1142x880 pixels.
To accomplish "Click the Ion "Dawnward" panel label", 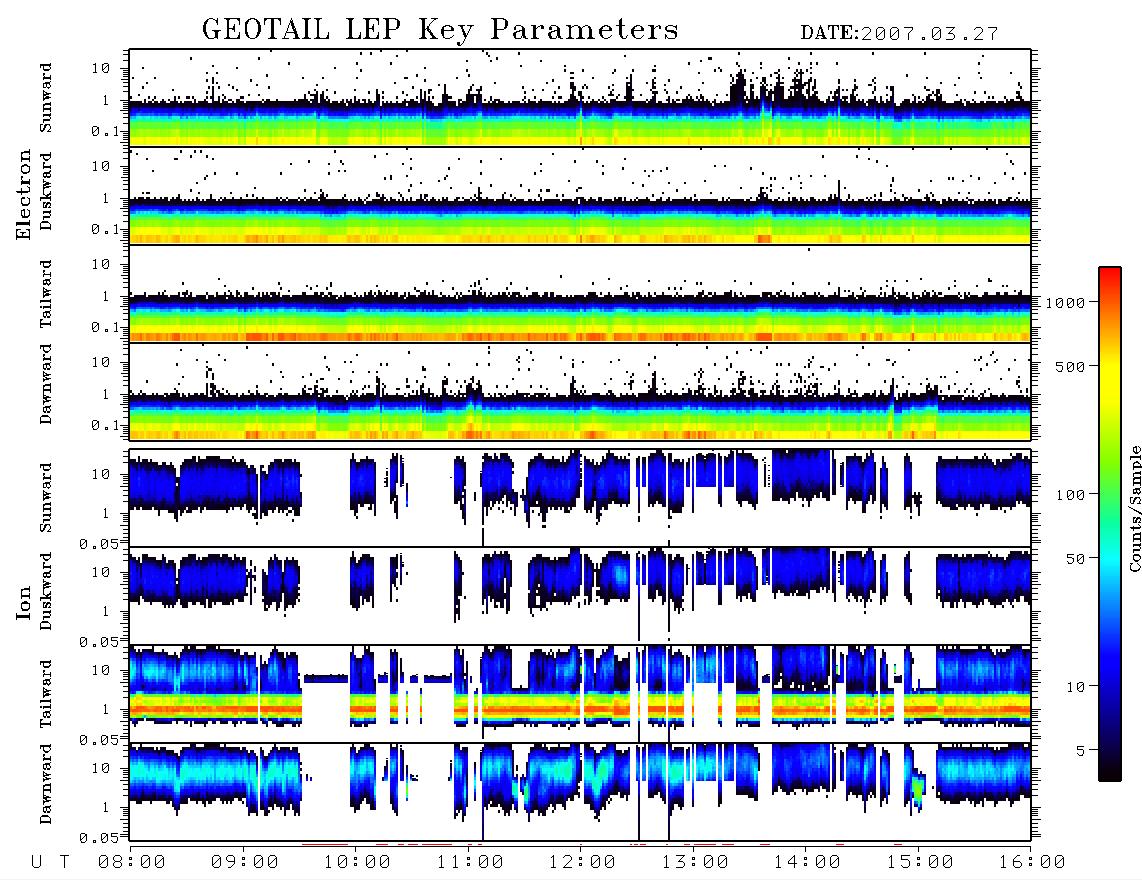I will point(46,784).
